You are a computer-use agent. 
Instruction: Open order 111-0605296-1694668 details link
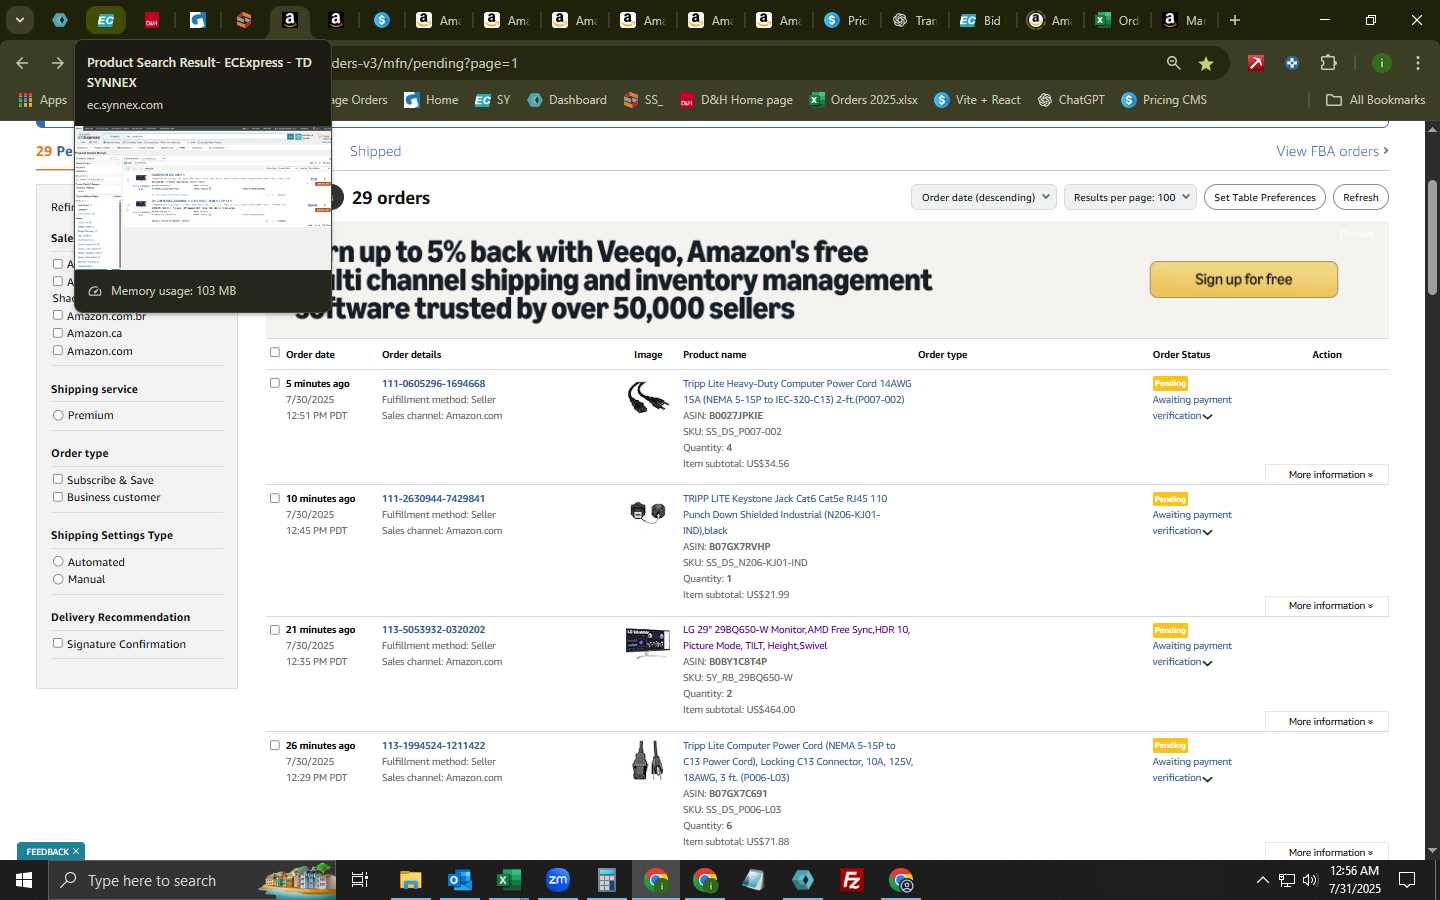coord(433,383)
